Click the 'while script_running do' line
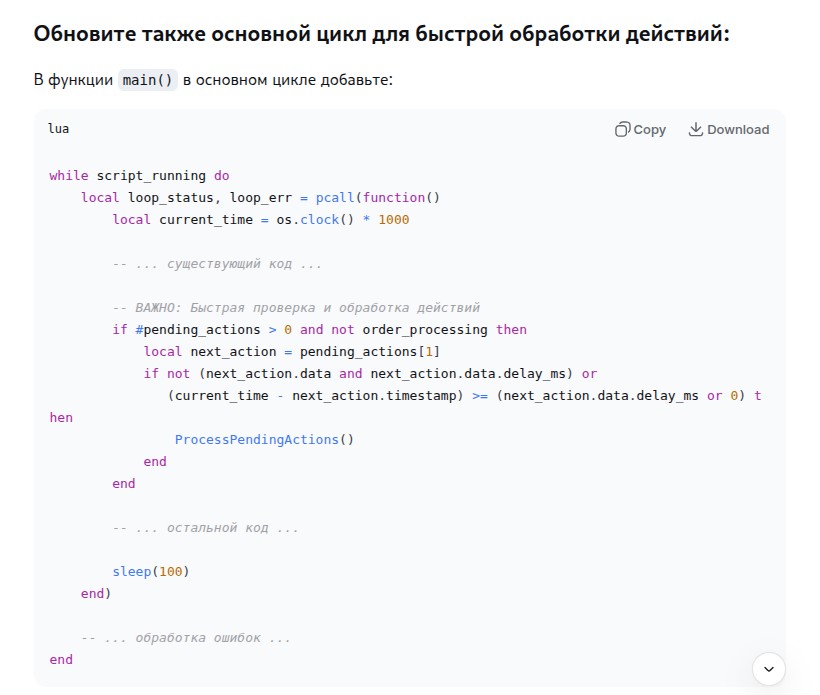 139,175
